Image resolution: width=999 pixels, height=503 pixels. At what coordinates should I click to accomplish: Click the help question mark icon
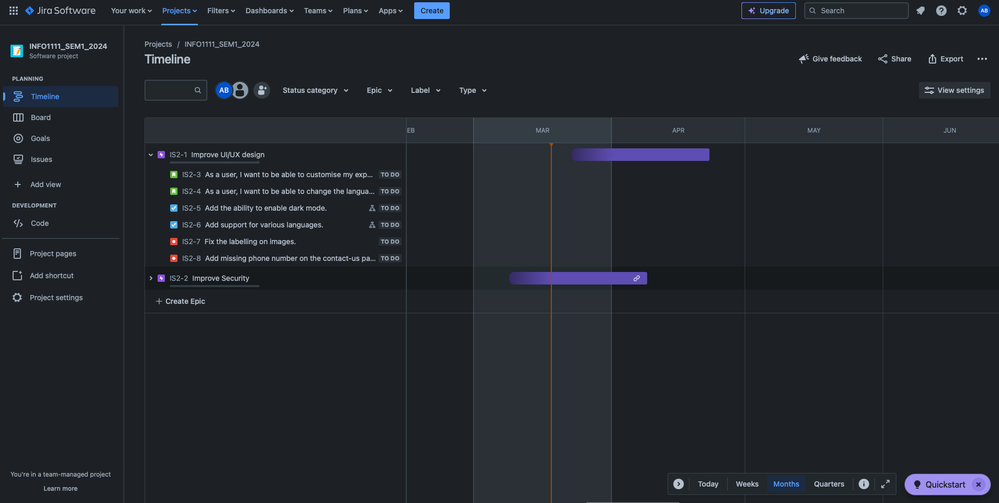pos(941,11)
